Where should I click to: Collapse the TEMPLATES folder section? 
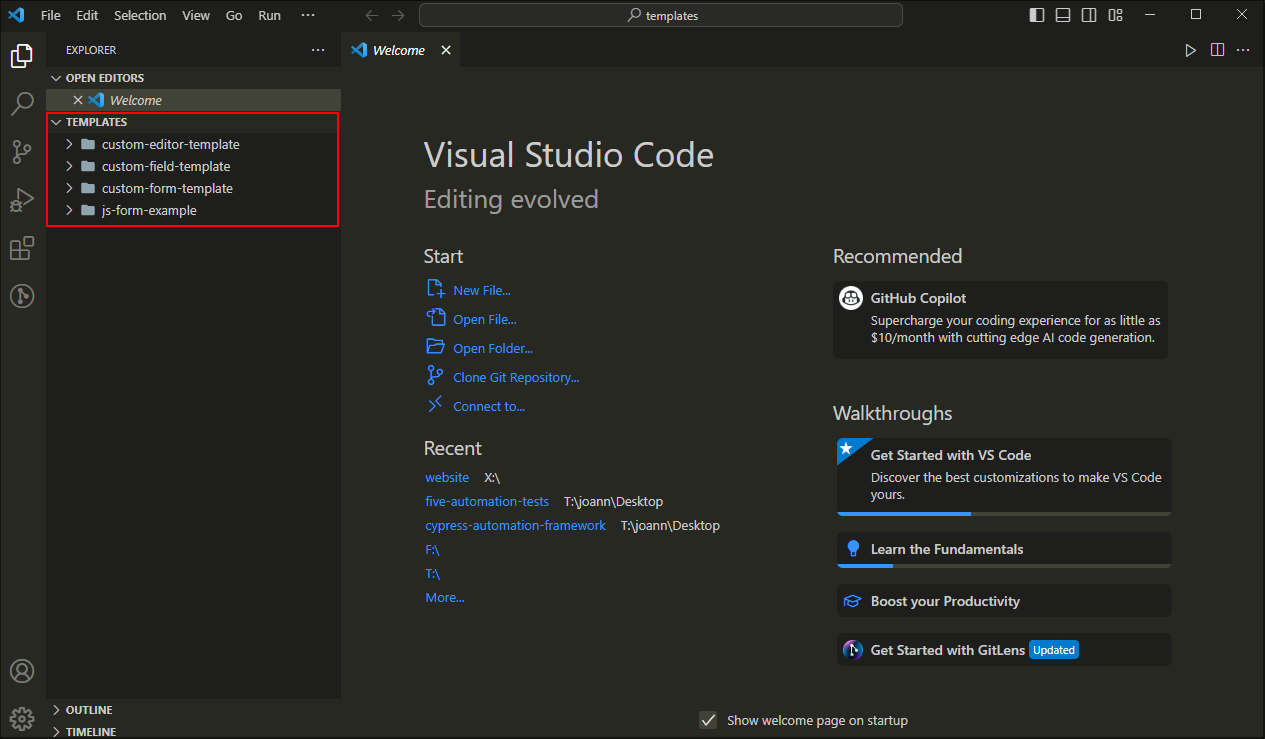56,122
